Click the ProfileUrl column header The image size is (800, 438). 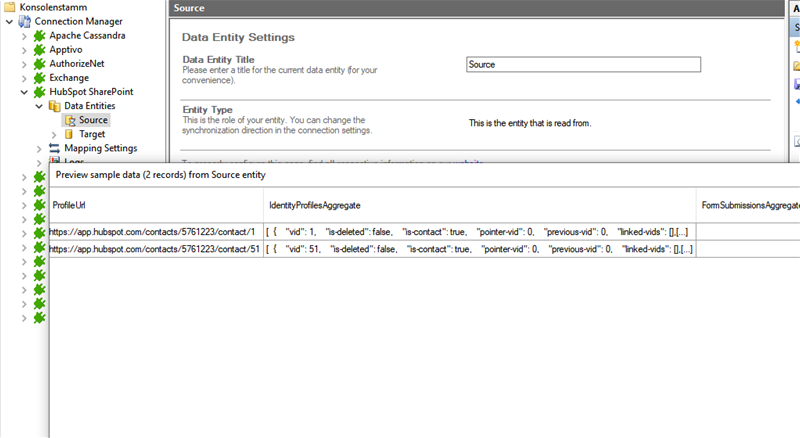pos(71,204)
